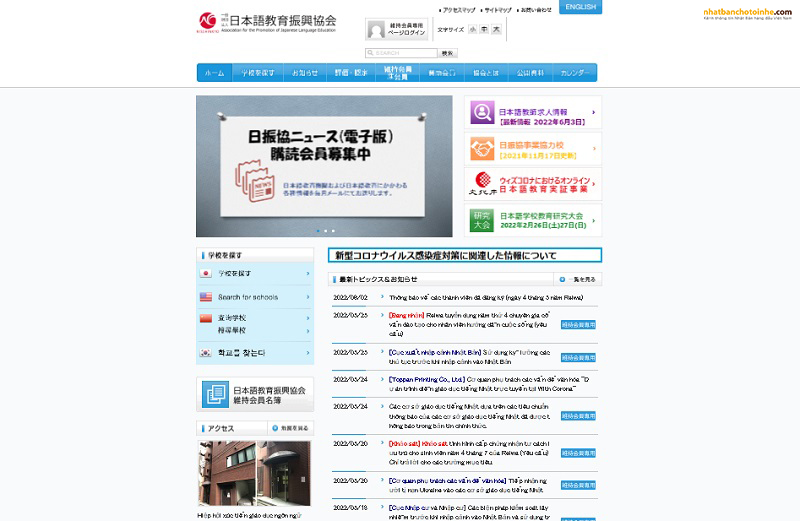Open the member page login button
The image size is (800, 521).
tap(396, 29)
